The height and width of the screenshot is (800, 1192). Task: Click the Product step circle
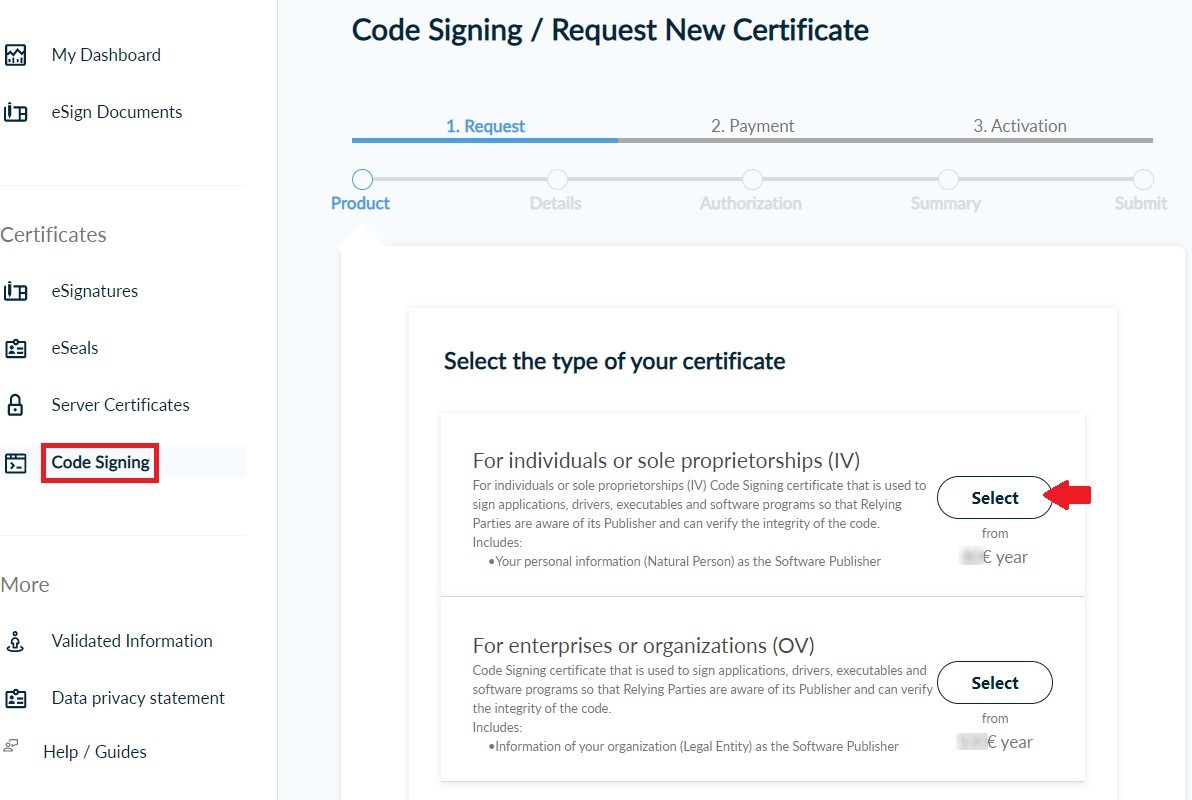(363, 179)
